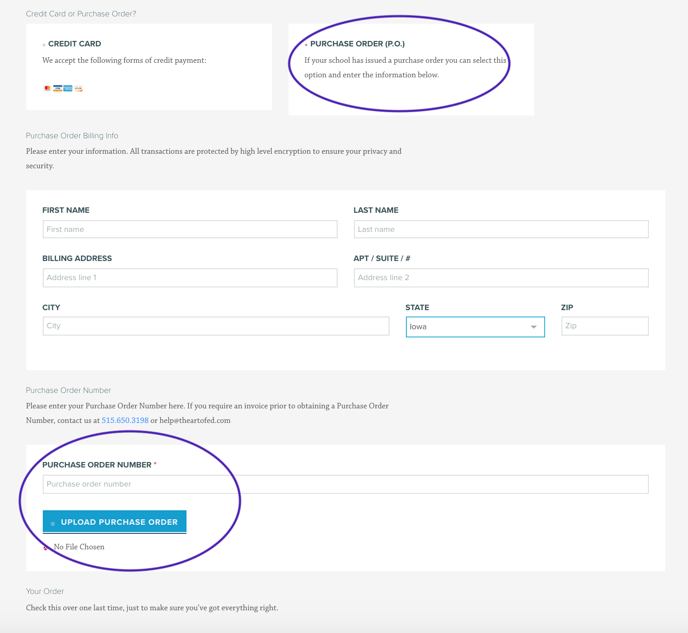Click the State dropdown arrow
This screenshot has height=633, width=688.
tap(534, 327)
